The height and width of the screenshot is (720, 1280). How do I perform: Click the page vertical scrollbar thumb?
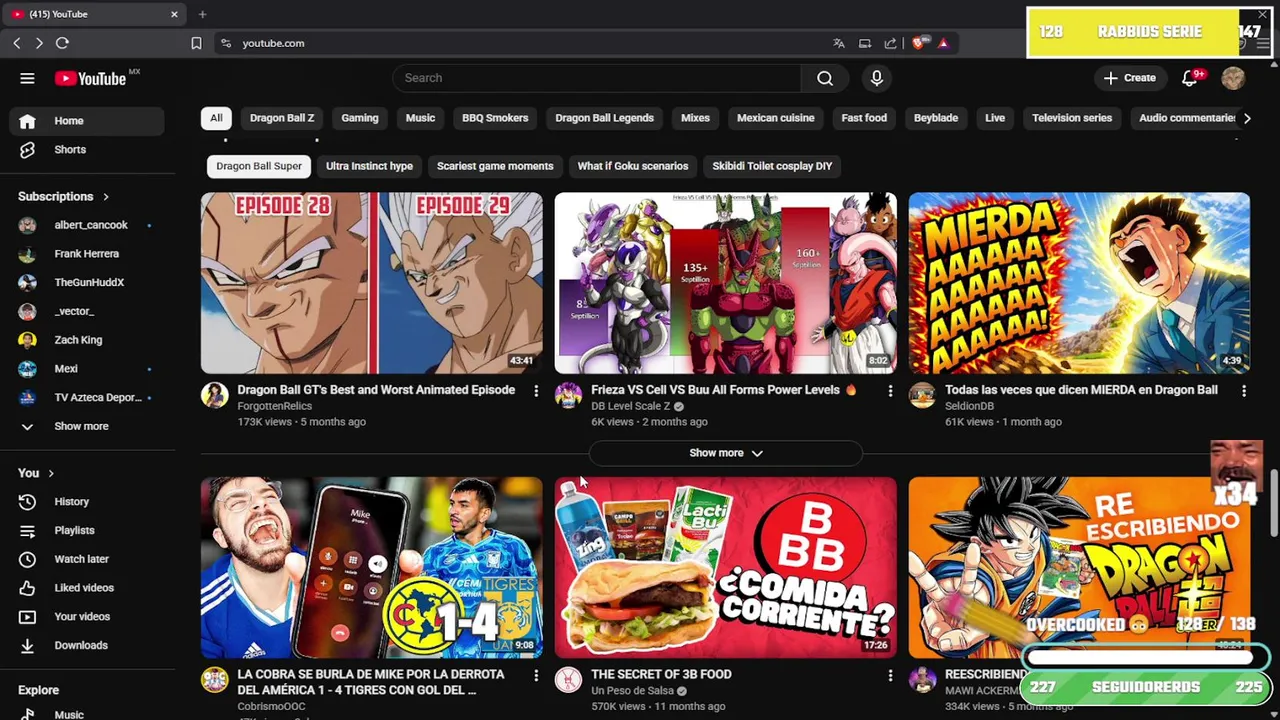point(1273,503)
